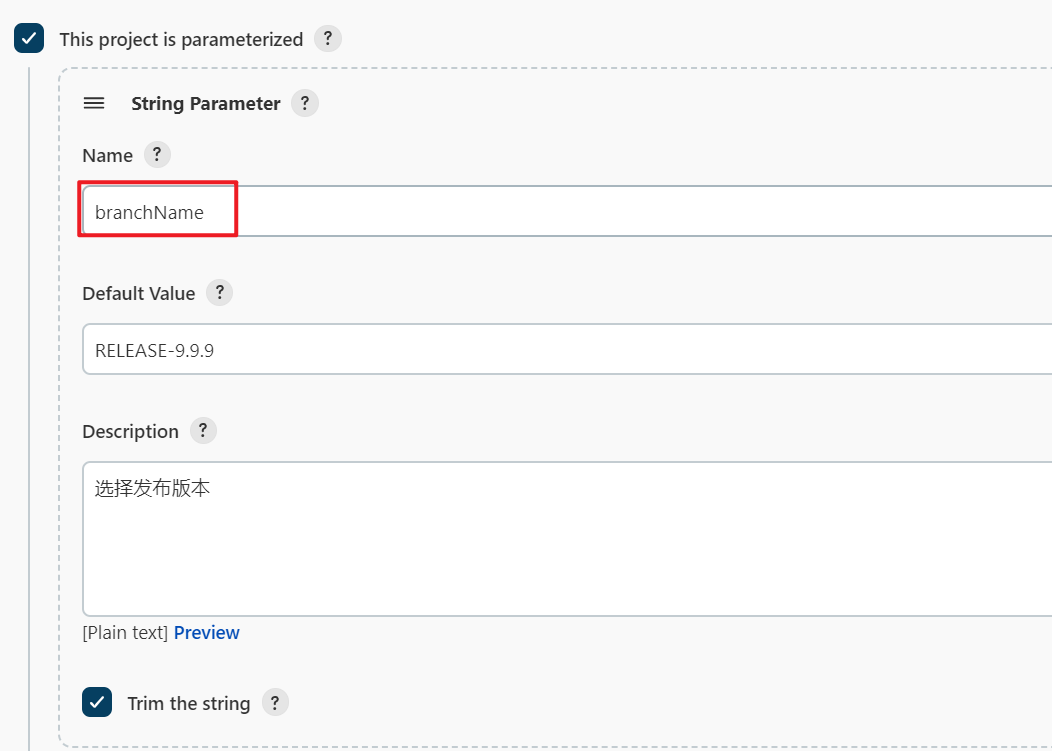Show help for String Parameter heading
The image size is (1052, 751).
305,103
